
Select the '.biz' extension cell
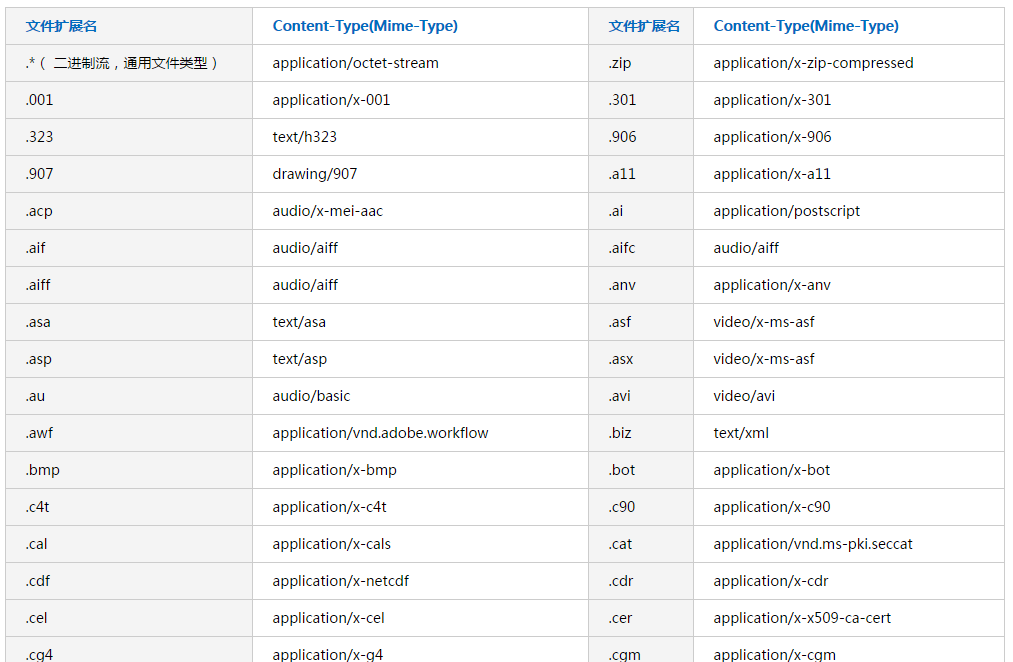(641, 433)
